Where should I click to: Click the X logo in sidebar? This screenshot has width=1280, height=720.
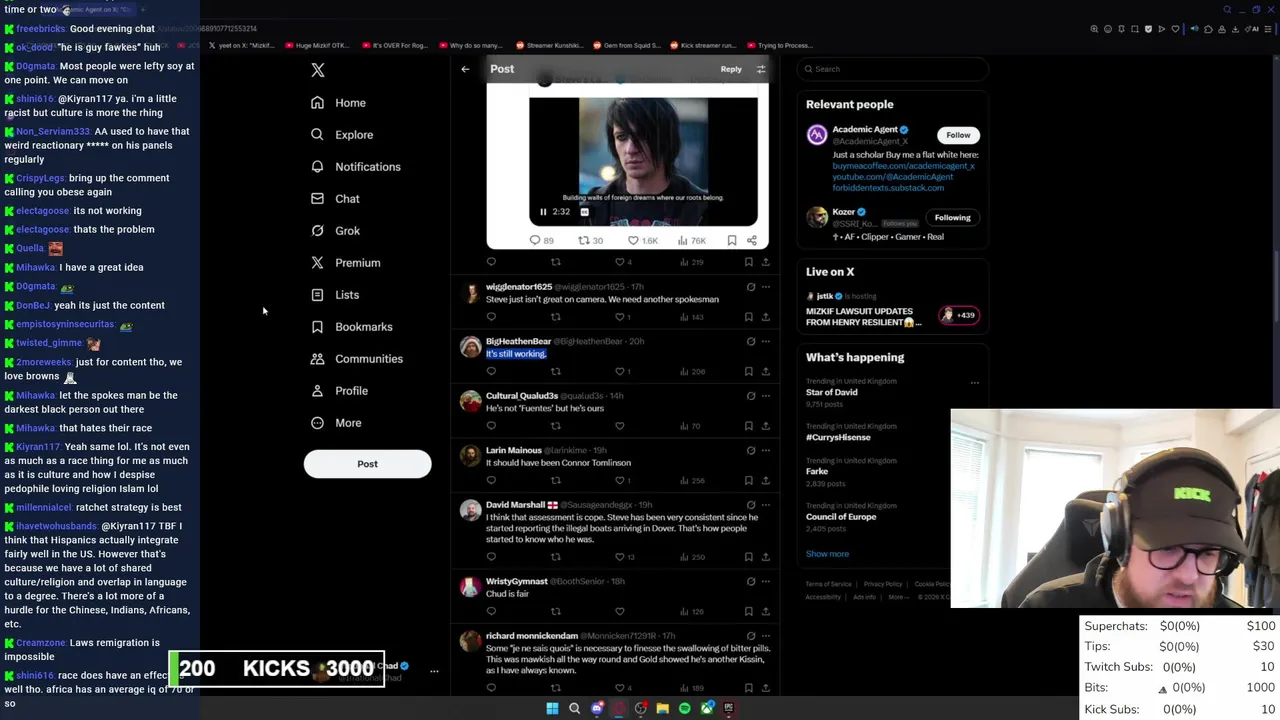pos(318,70)
